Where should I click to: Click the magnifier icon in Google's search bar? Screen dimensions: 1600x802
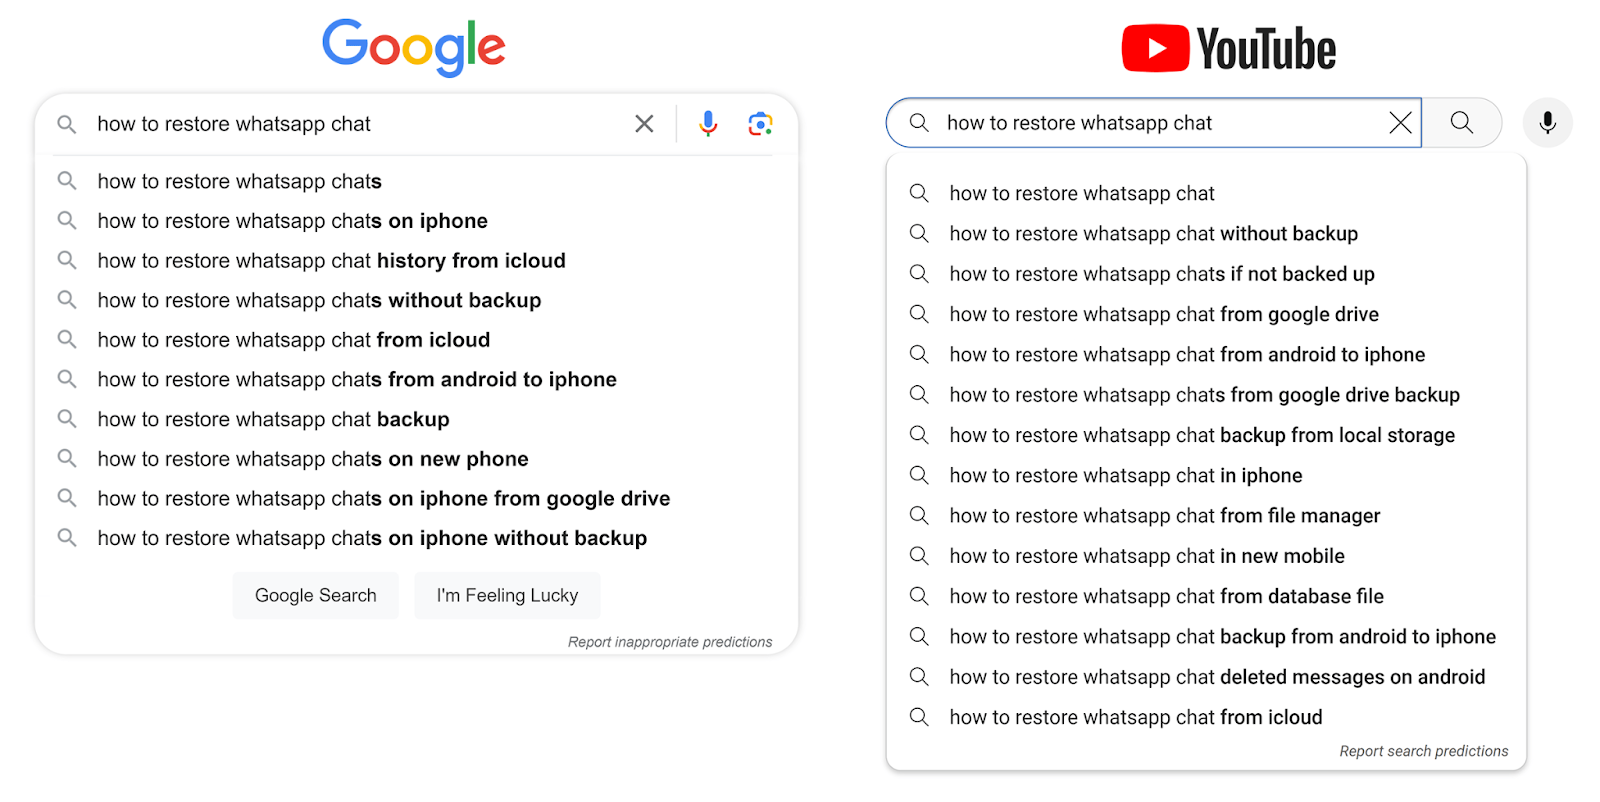coord(66,123)
